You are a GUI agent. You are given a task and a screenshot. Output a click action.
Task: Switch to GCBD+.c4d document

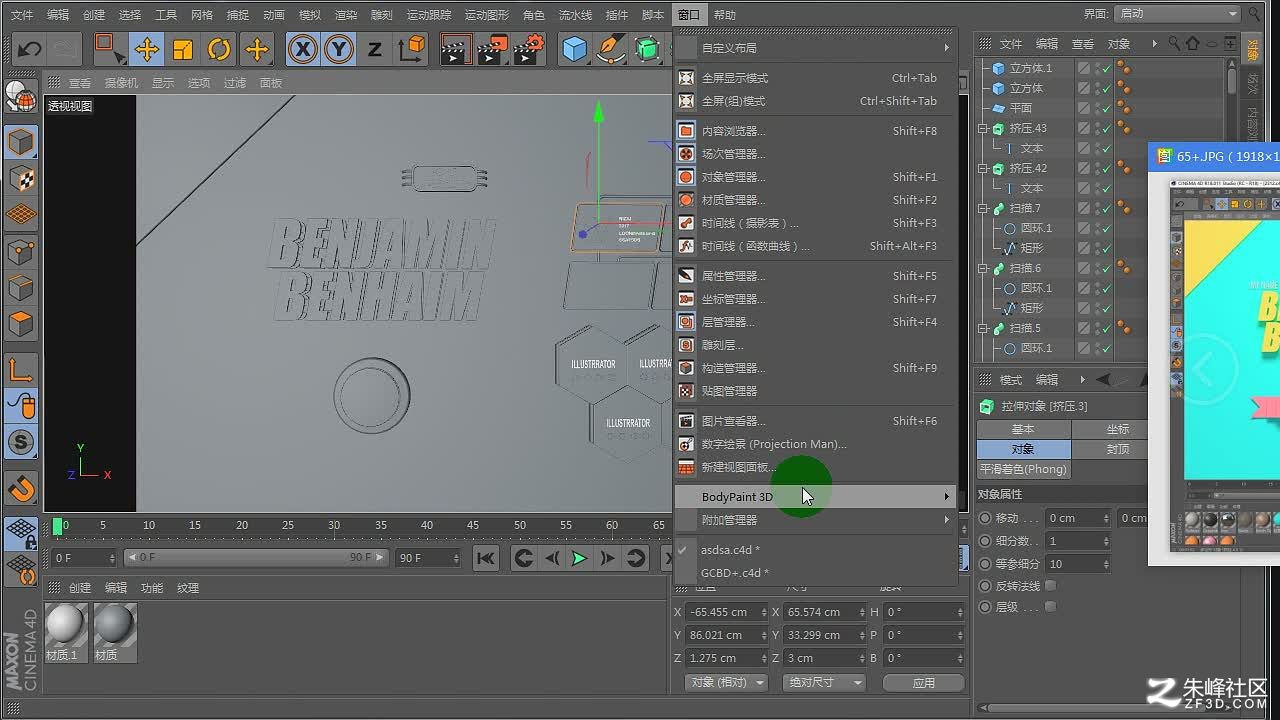(814, 573)
